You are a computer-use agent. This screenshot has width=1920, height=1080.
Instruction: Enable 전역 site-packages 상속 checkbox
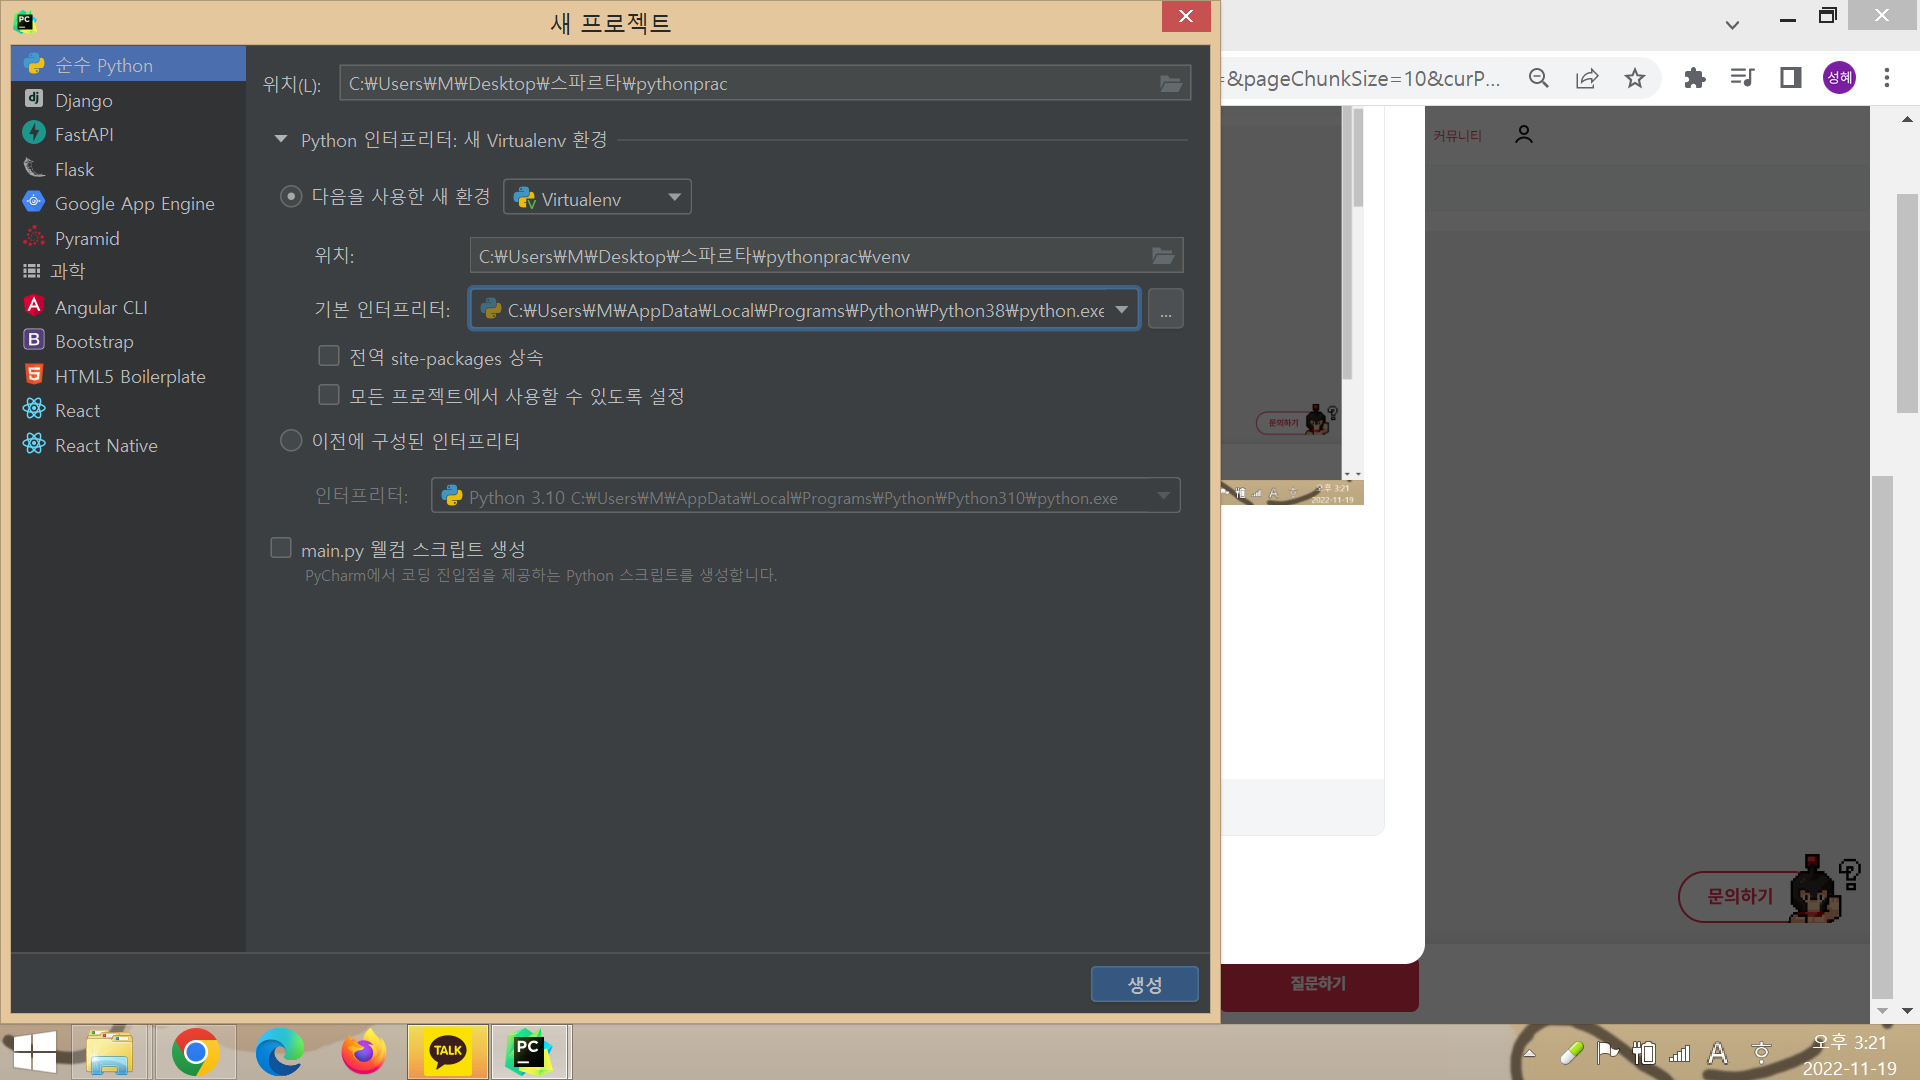click(329, 356)
